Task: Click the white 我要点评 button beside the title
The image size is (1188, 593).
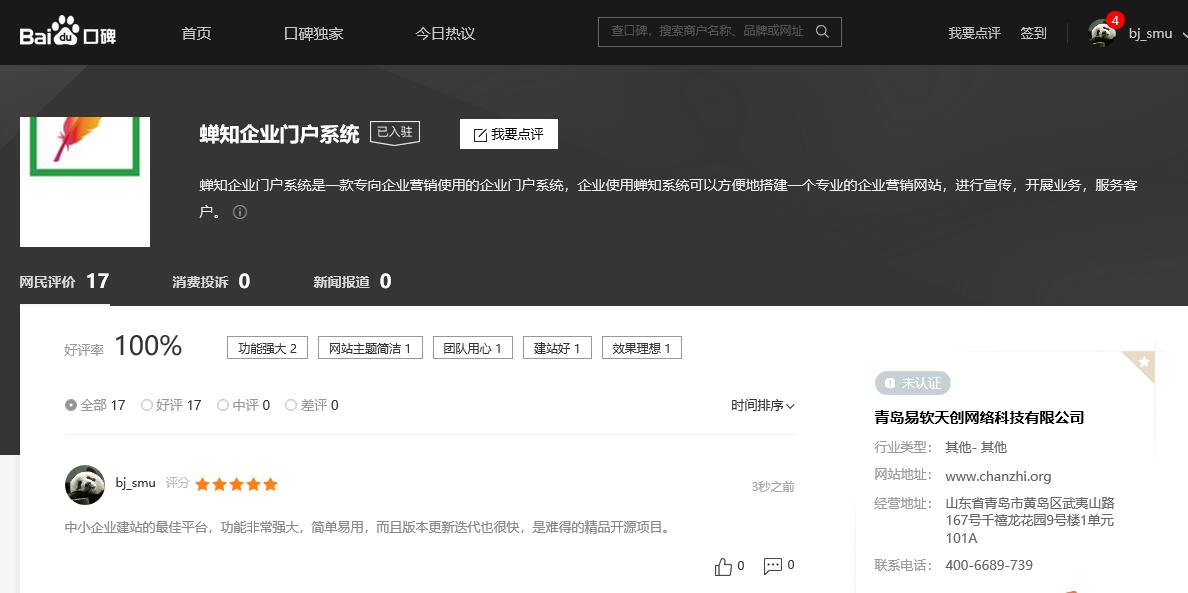Action: [508, 134]
